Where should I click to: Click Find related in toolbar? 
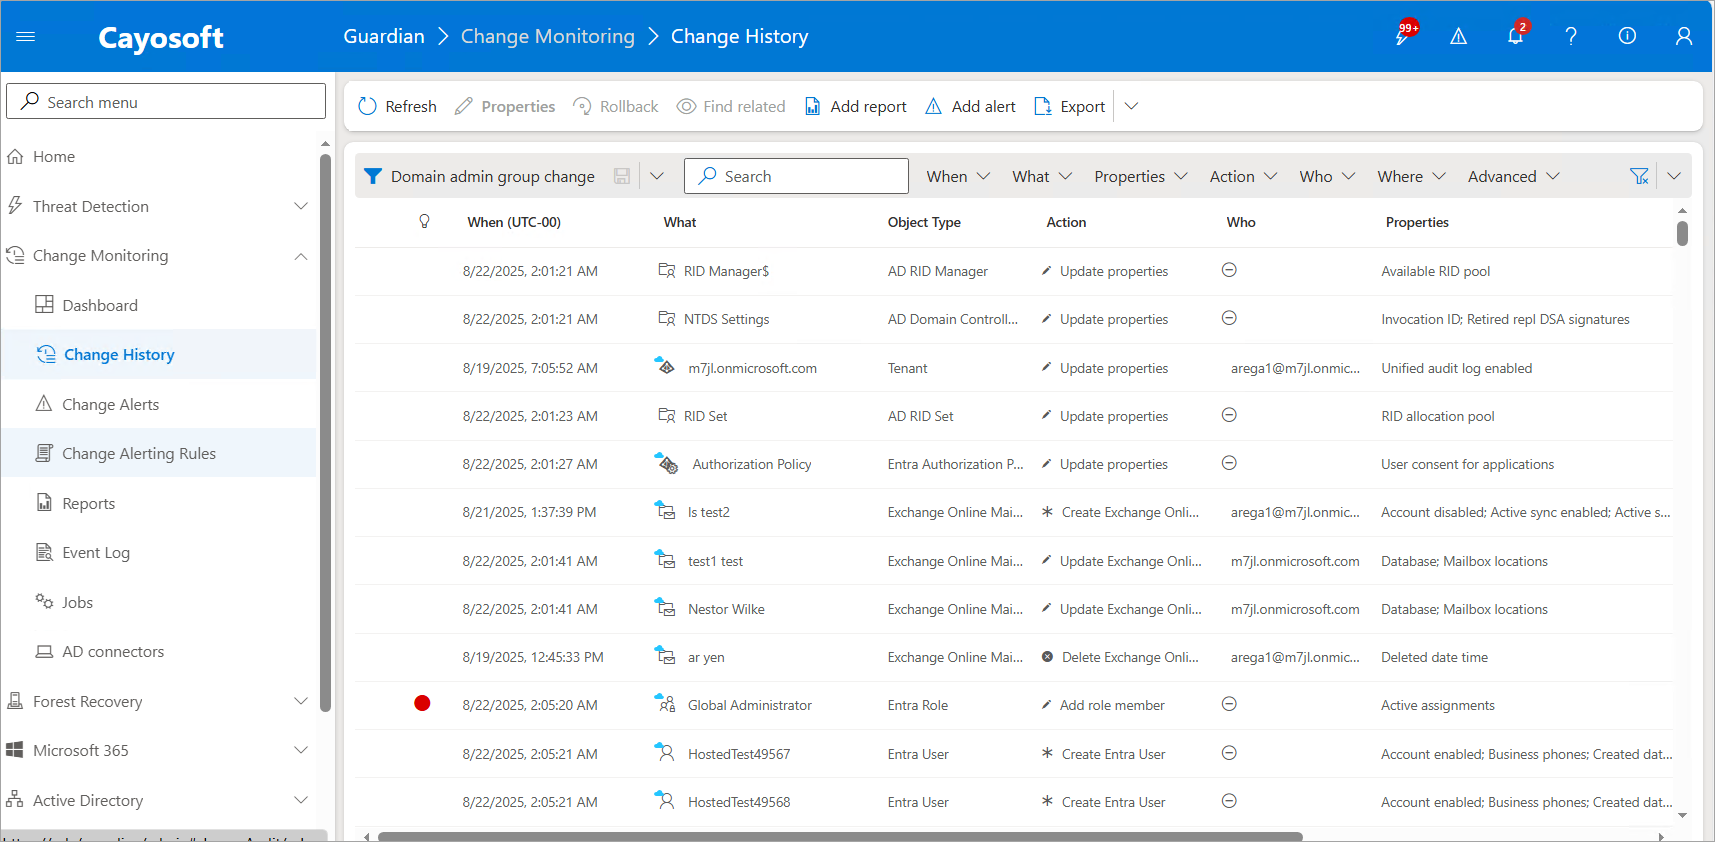tap(730, 106)
